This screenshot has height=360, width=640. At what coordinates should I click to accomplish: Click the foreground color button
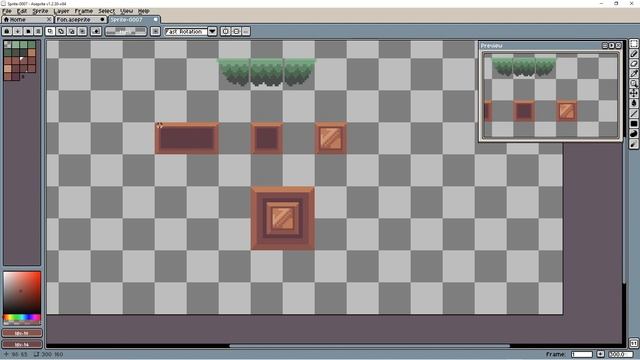pyautogui.click(x=22, y=333)
